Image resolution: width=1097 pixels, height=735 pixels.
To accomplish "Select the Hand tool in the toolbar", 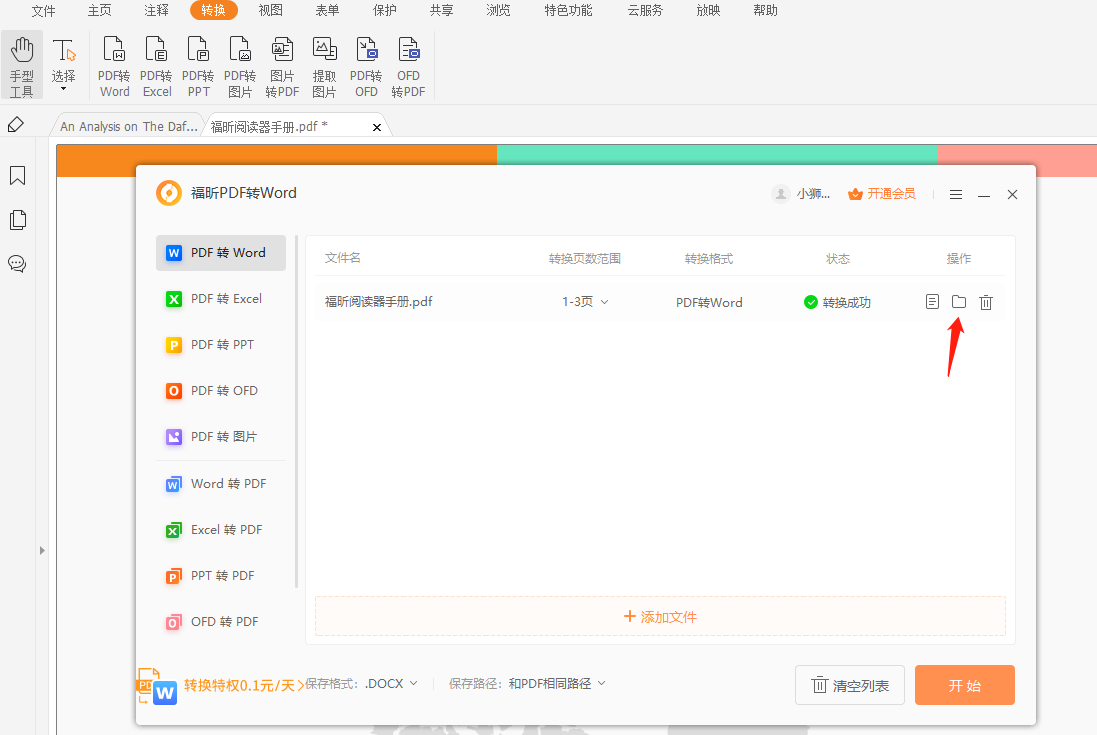I will pos(21,64).
